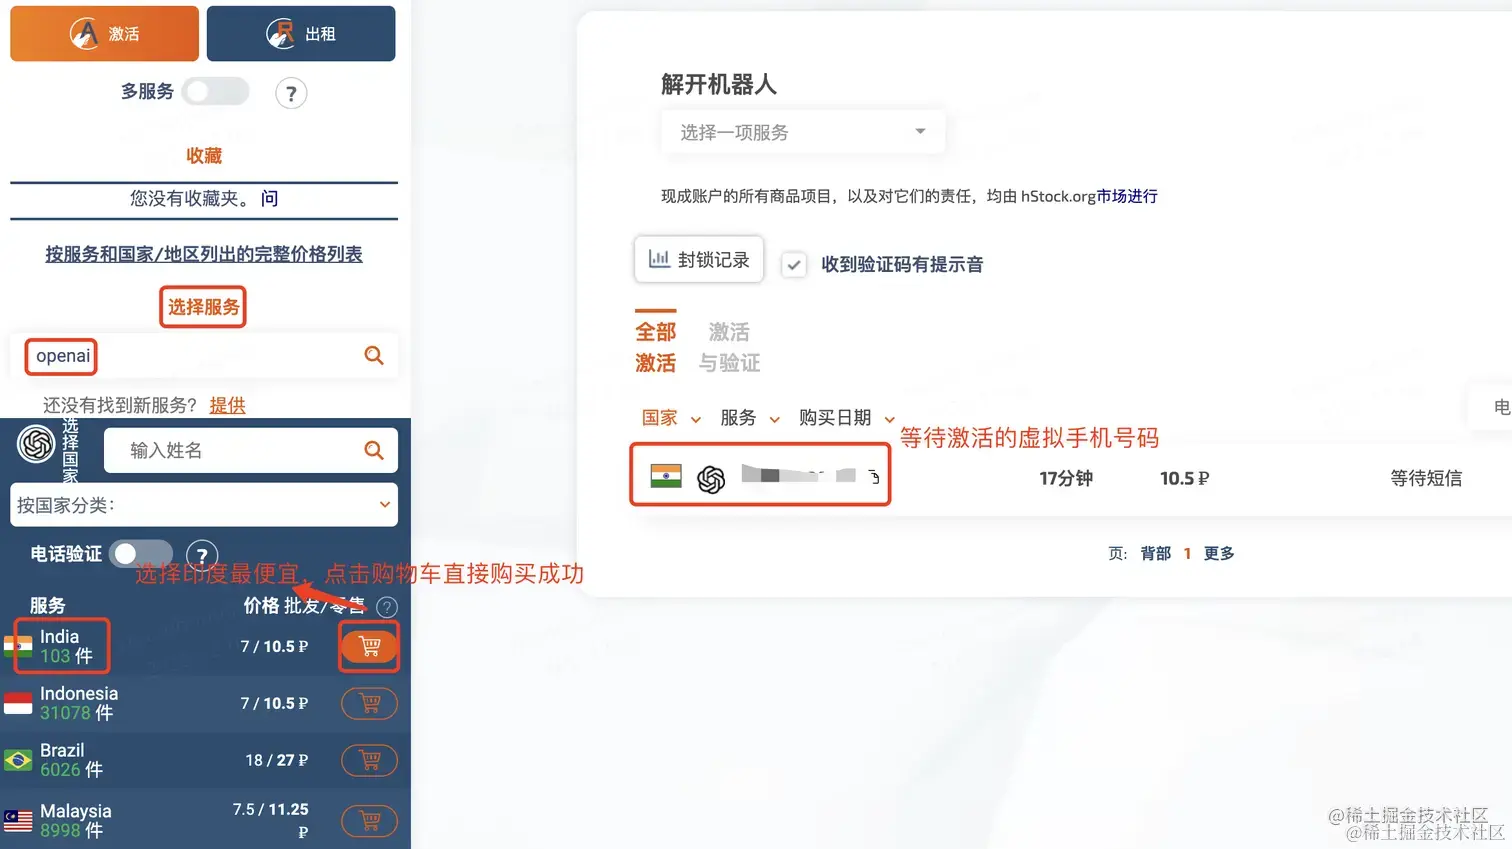This screenshot has width=1512, height=849.
Task: Click the India flag icon
Action: pyautogui.click(x=18, y=646)
